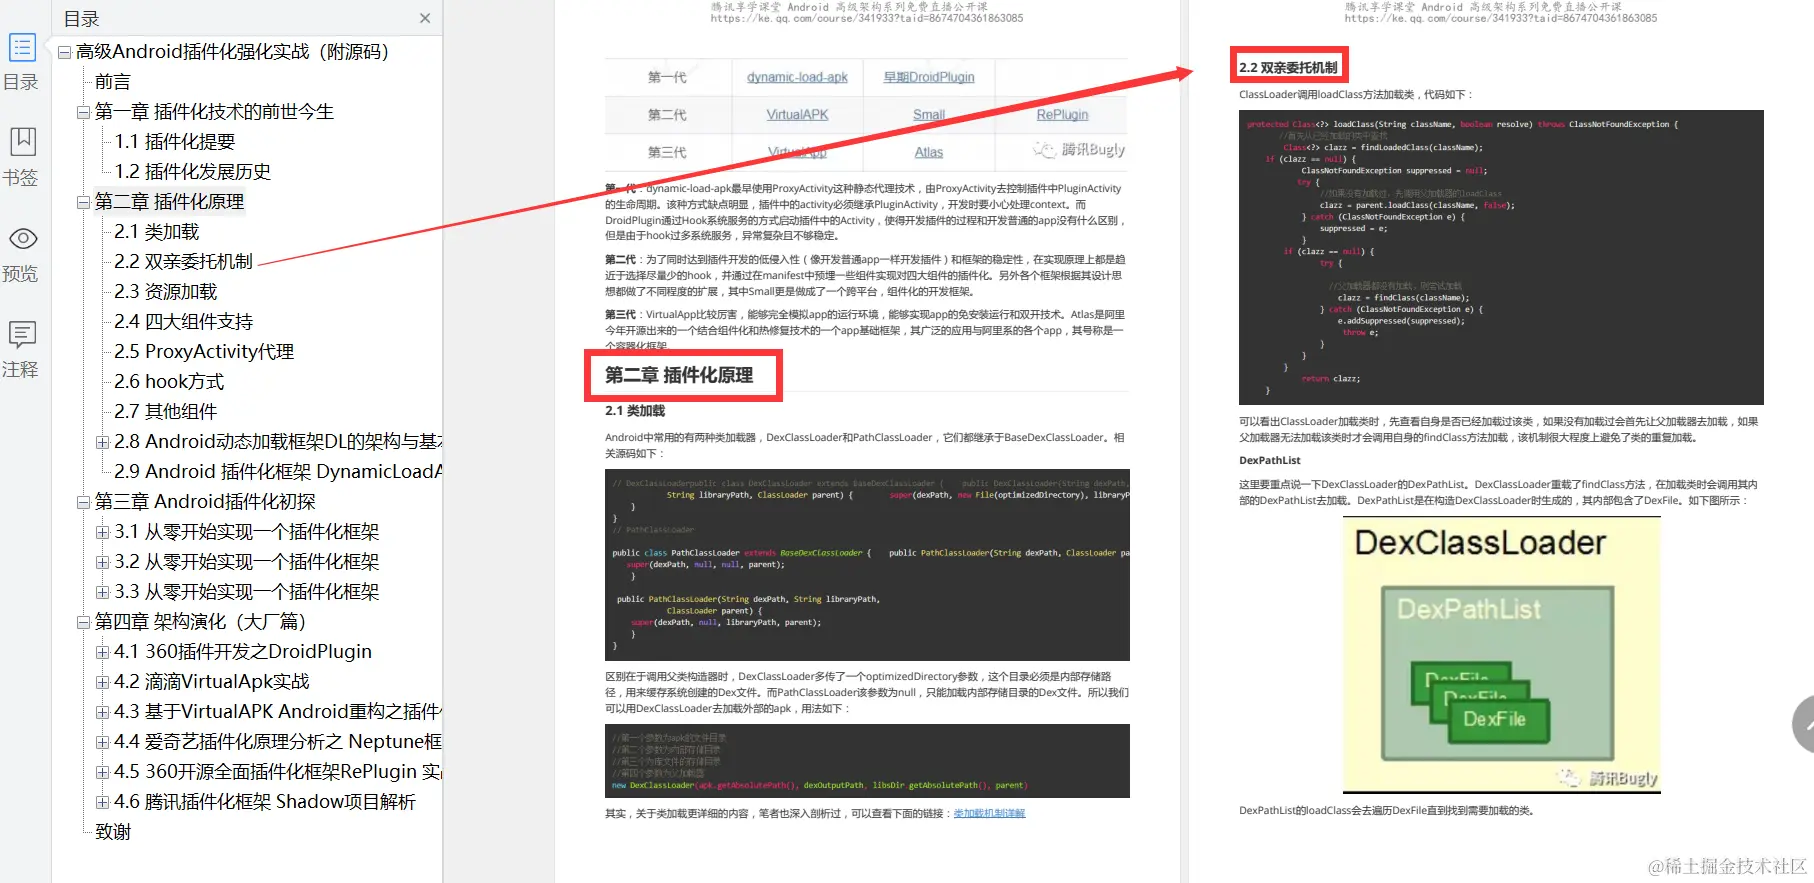Viewport: 1814px width, 883px height.
Task: Open the 目录 outline sidebar panel
Action: tap(22, 62)
